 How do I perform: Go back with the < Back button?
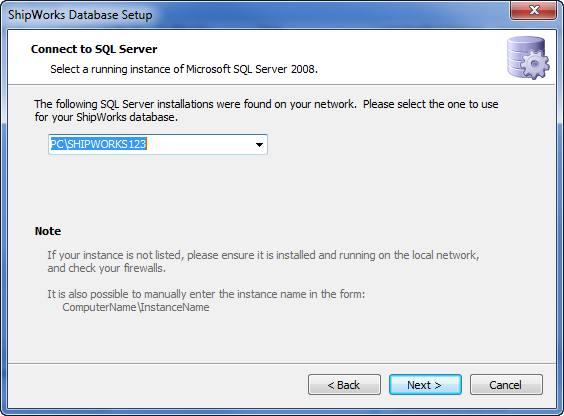pyautogui.click(x=344, y=385)
